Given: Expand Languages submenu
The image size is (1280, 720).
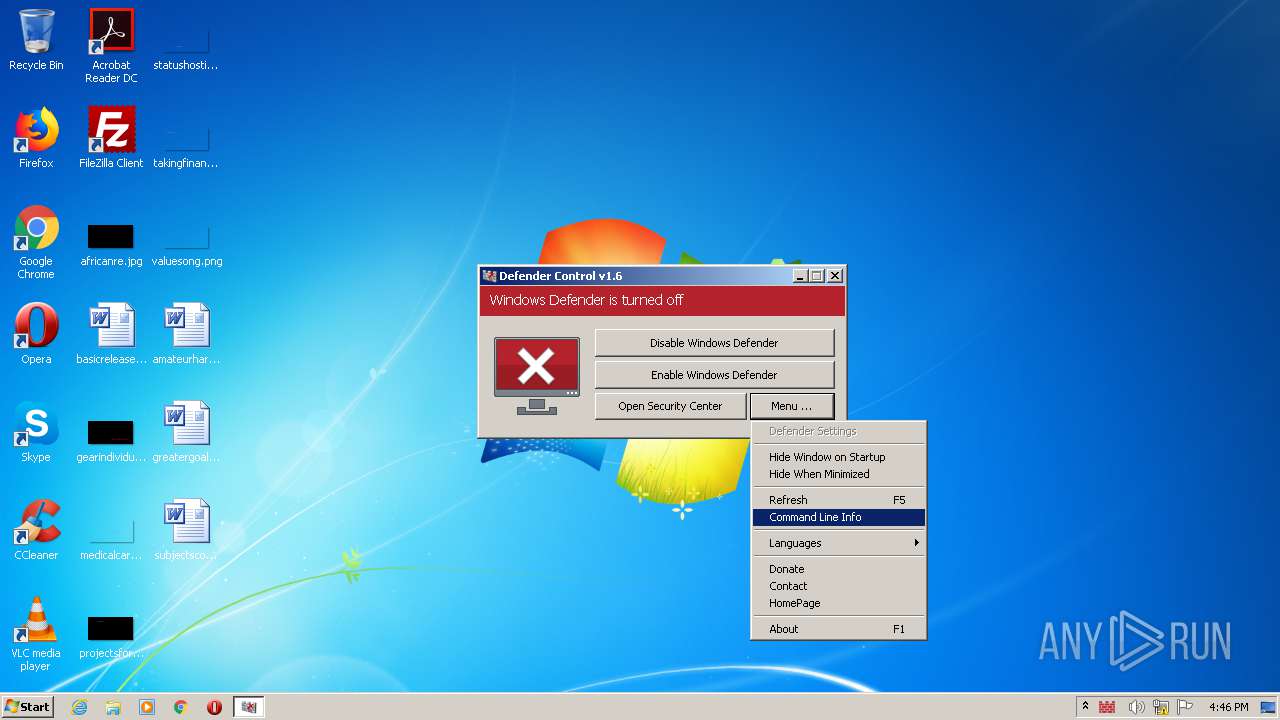Looking at the screenshot, I should [x=839, y=543].
